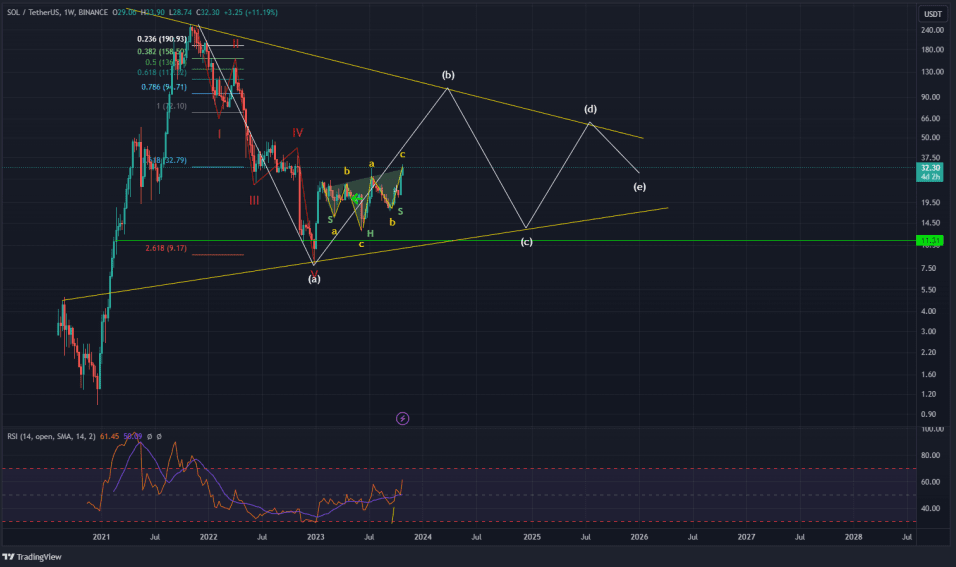Select the white (a) wave label

(x=314, y=279)
